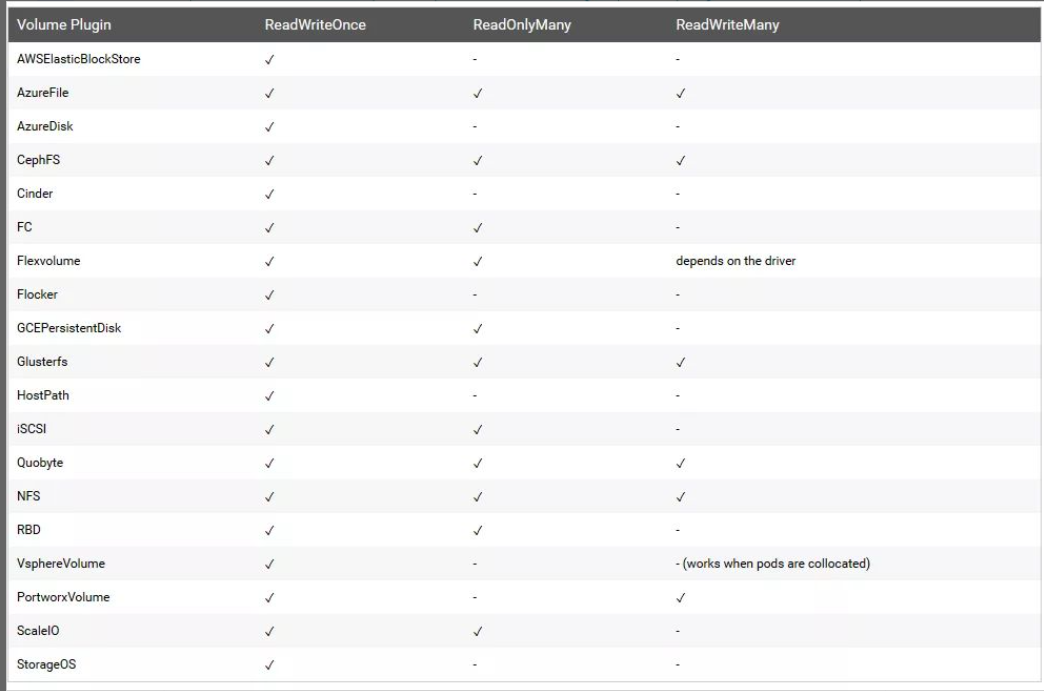1044x691 pixels.
Task: Select the Cinder plugin name
Action: tap(35, 193)
